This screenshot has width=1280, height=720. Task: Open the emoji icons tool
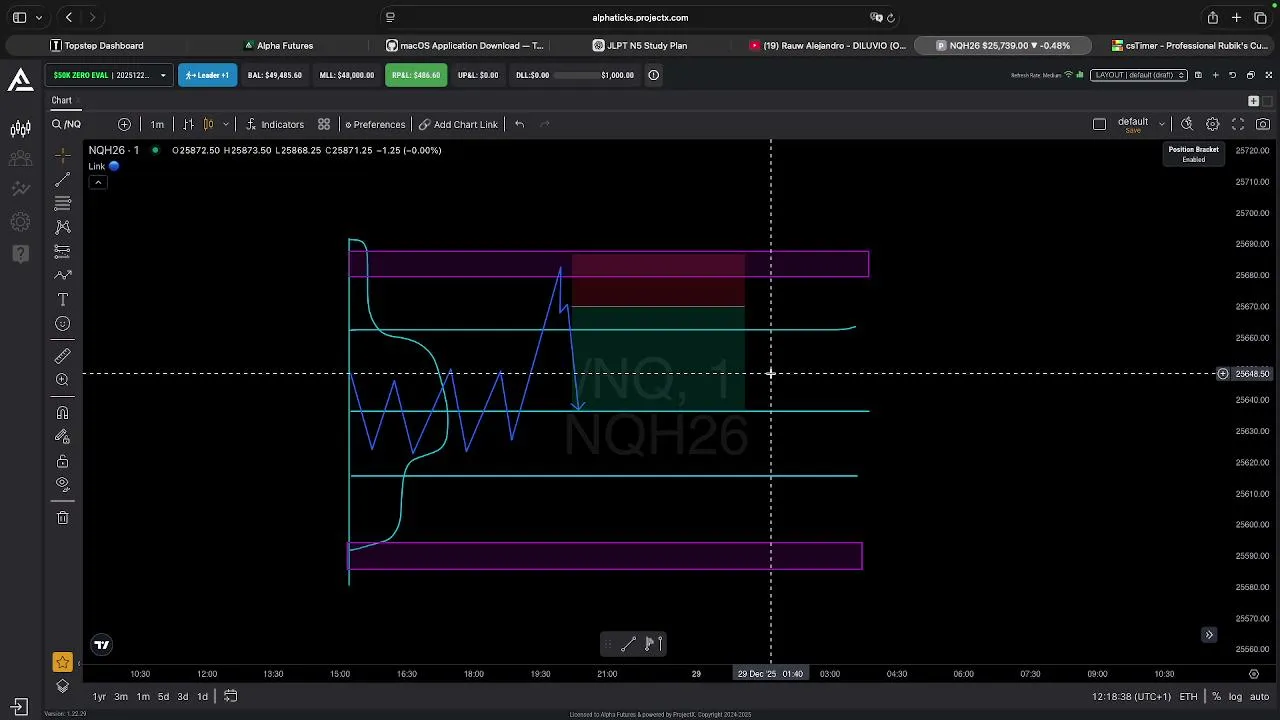coord(62,323)
